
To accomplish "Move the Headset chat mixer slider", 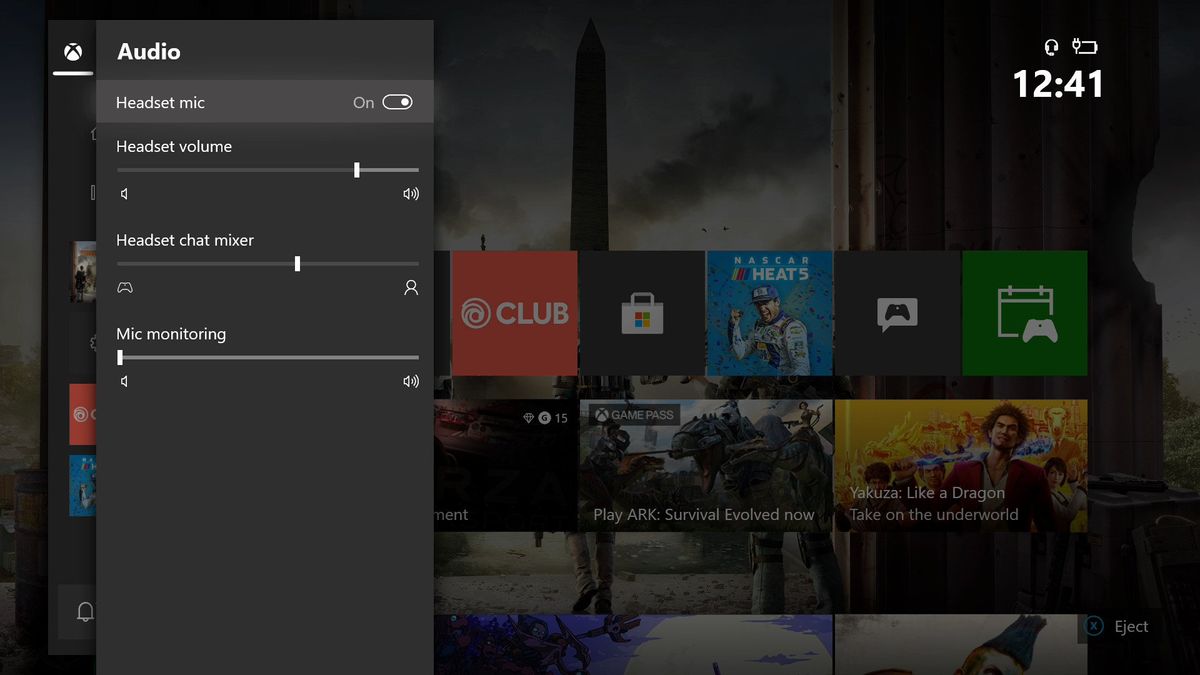I will pyautogui.click(x=296, y=263).
